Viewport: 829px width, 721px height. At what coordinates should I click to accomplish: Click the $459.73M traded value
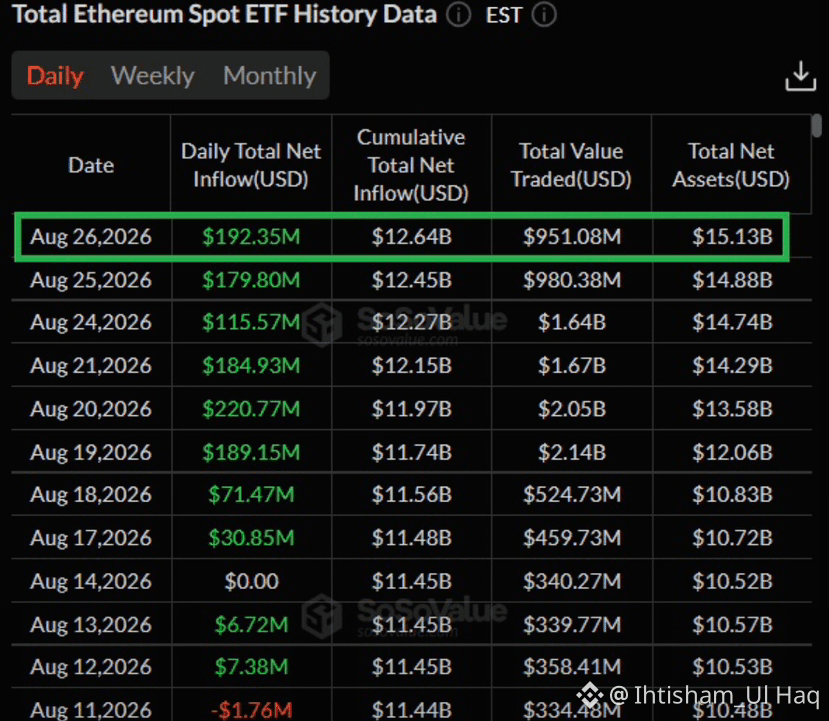coord(572,538)
